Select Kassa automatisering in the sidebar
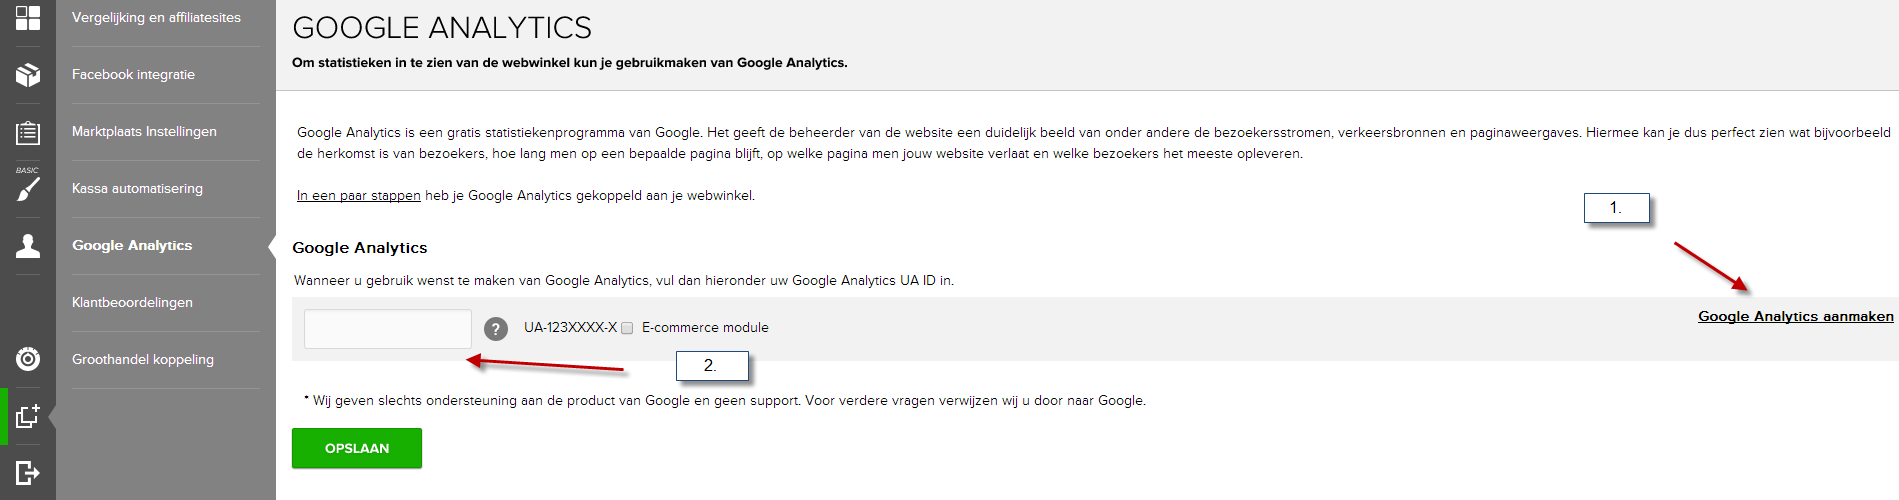This screenshot has width=1899, height=500. (x=138, y=189)
